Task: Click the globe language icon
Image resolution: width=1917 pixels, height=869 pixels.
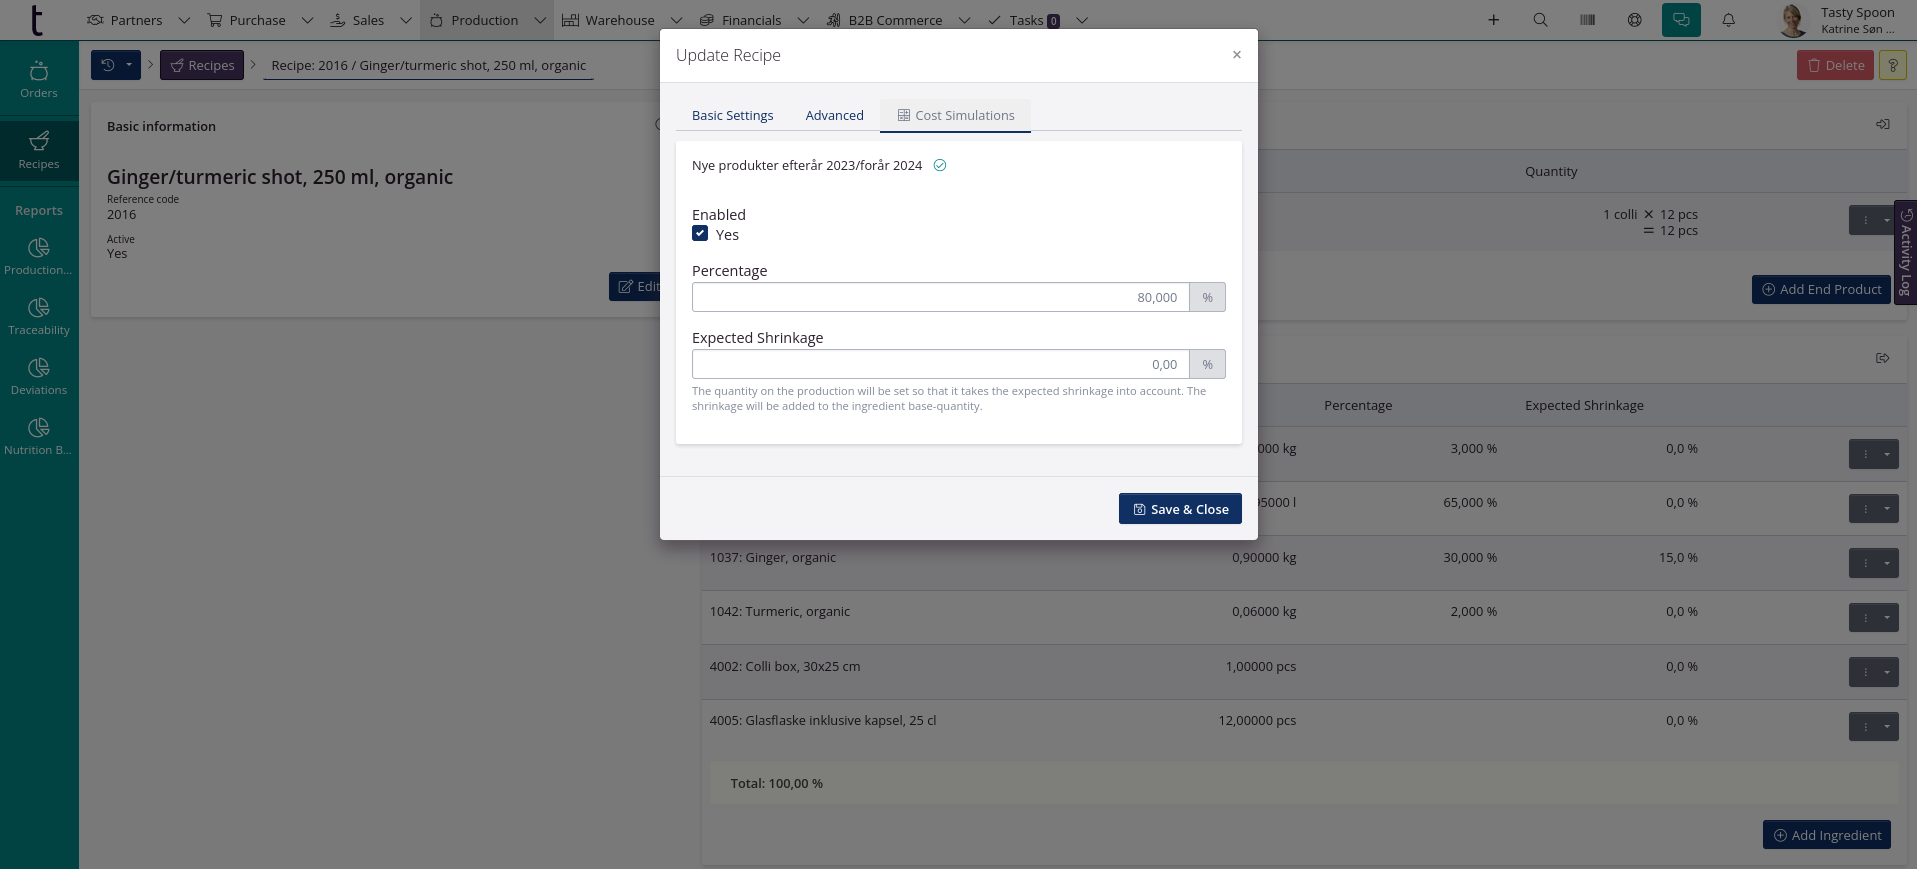Action: click(1634, 20)
